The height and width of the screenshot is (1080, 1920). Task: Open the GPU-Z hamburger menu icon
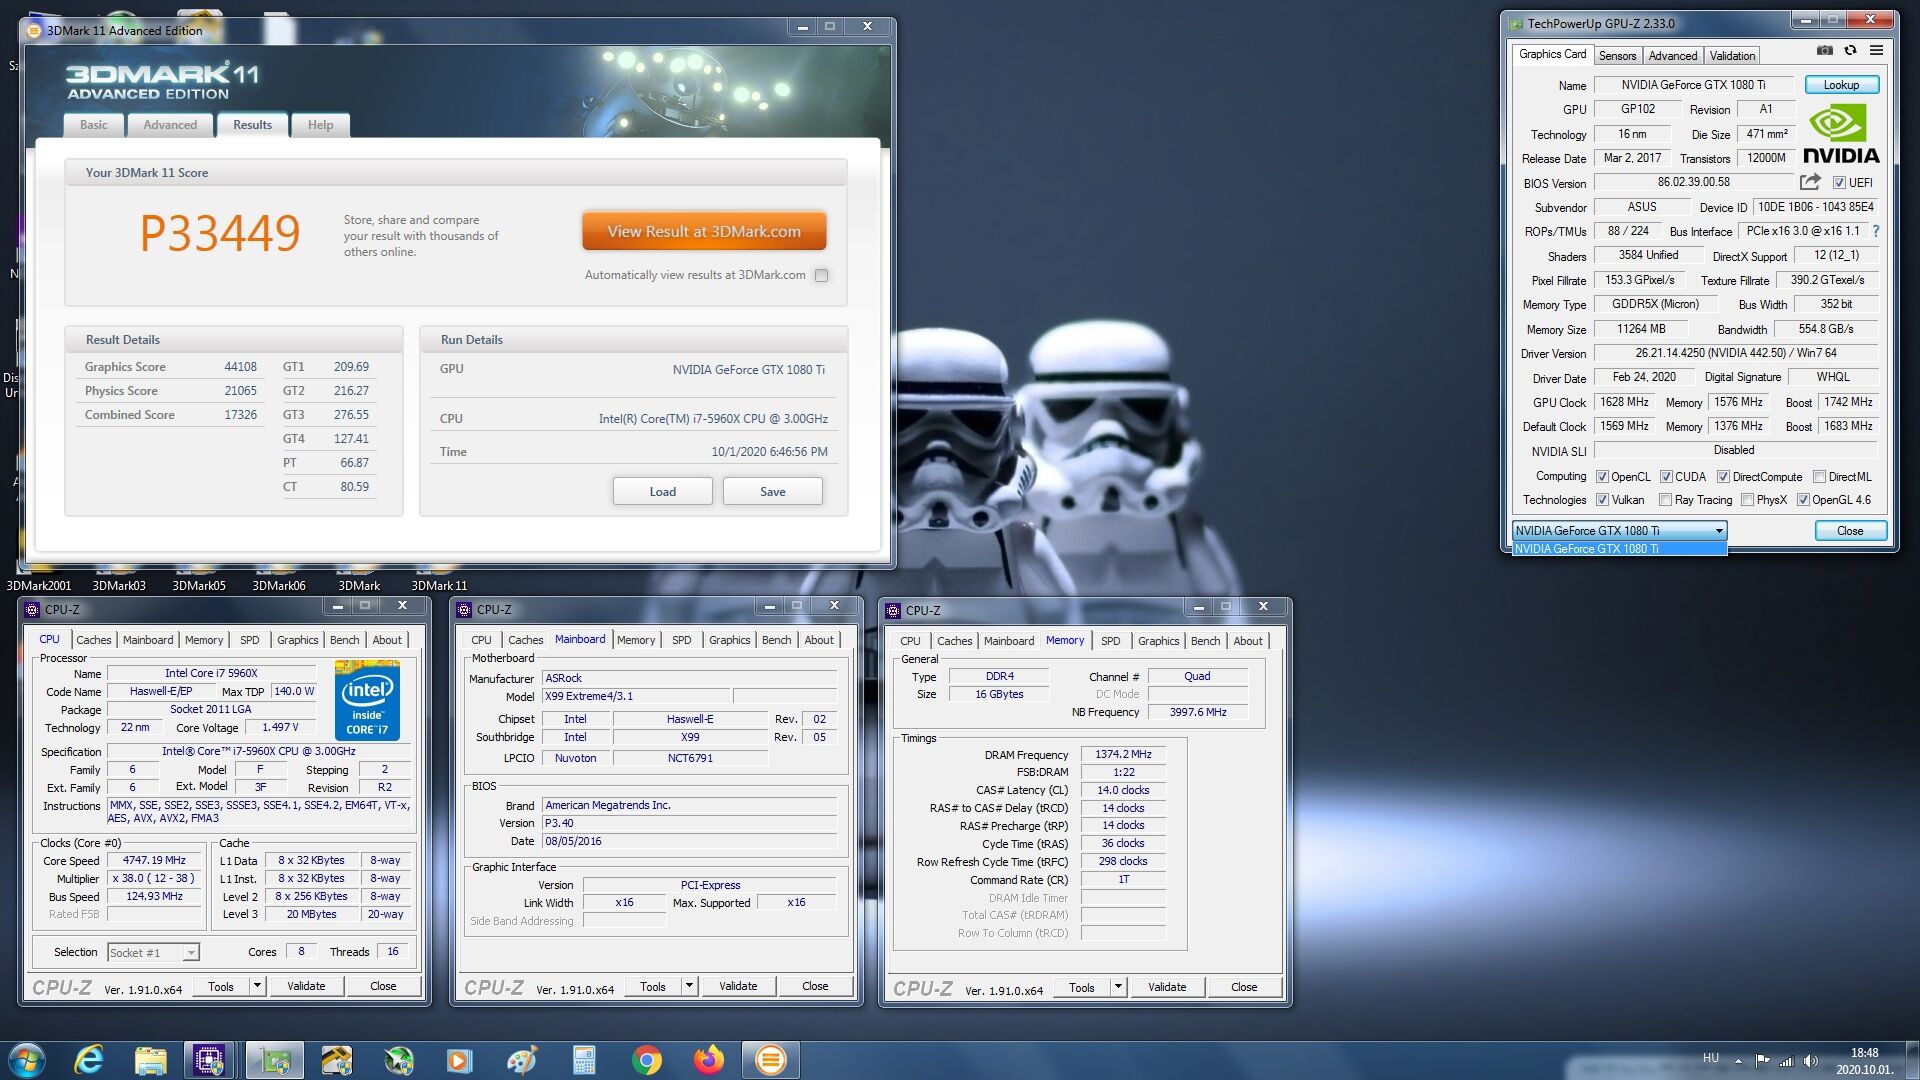coord(1877,50)
